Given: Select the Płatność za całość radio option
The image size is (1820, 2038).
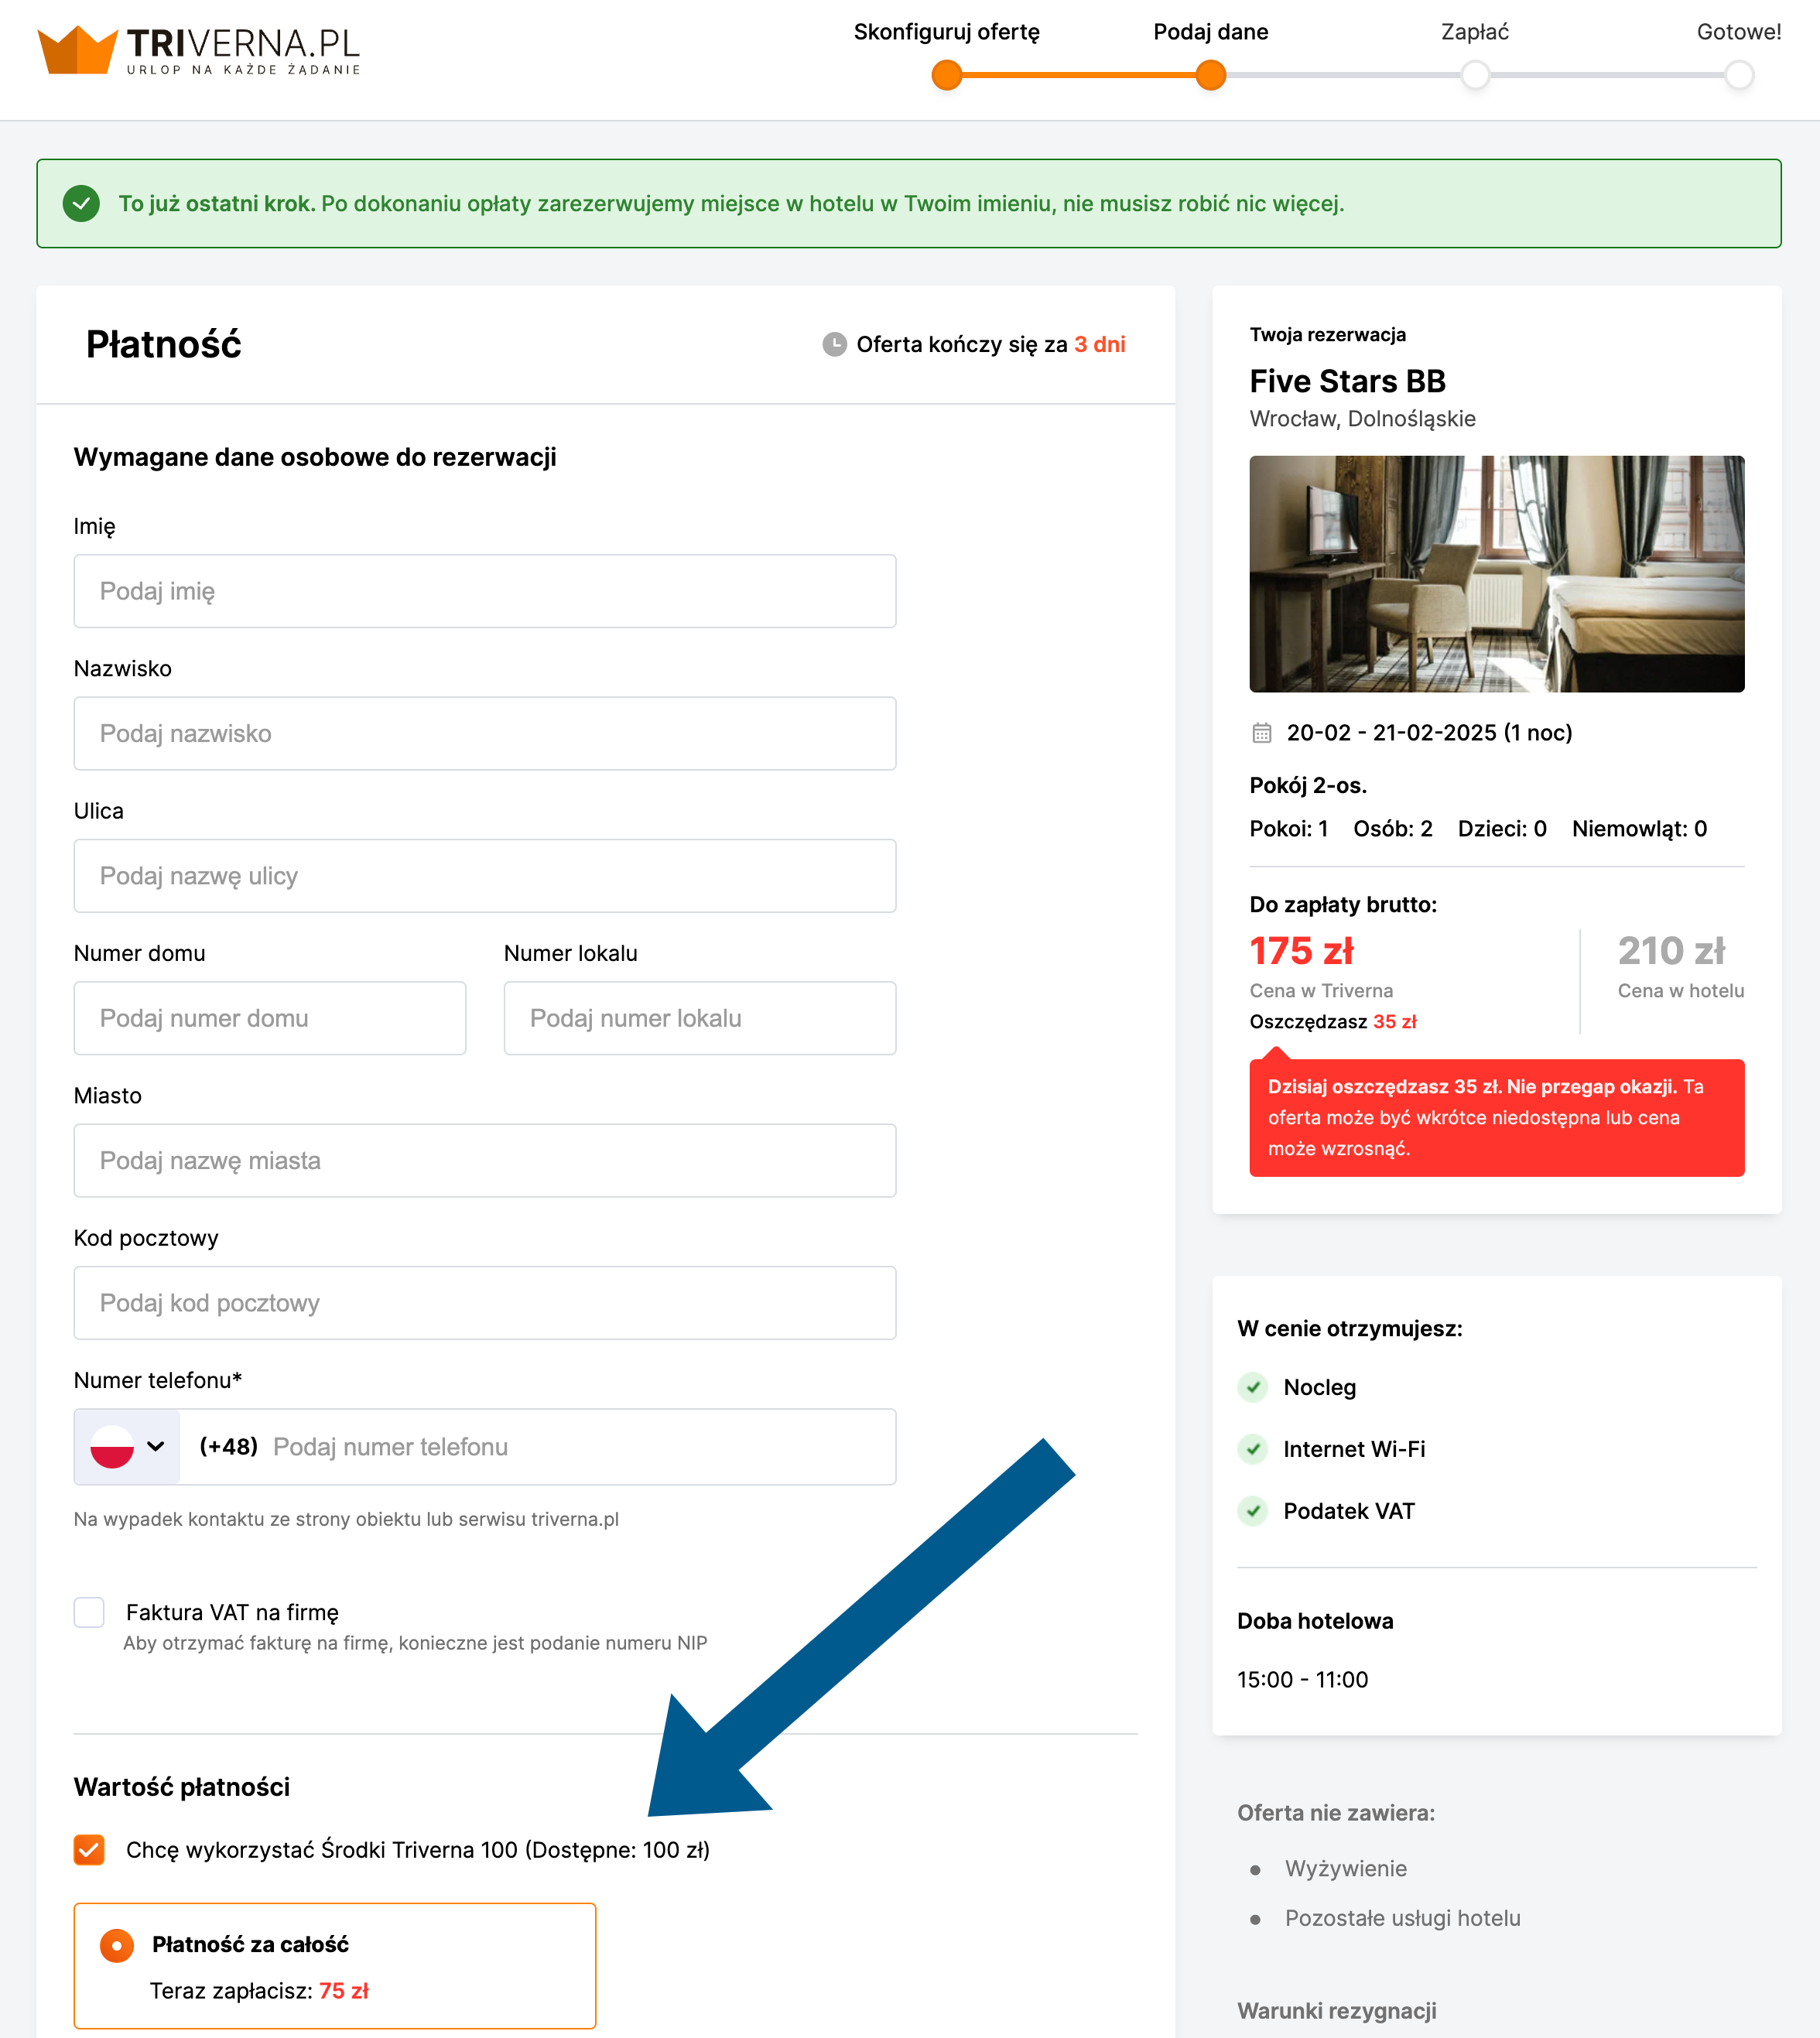Looking at the screenshot, I should pyautogui.click(x=117, y=1945).
